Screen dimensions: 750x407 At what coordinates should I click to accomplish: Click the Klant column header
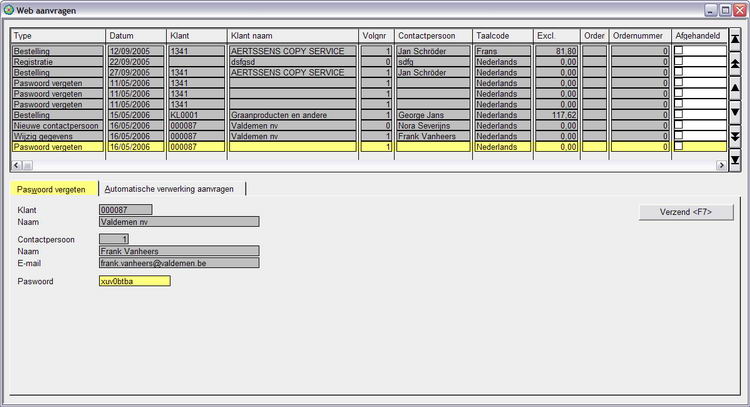point(197,35)
